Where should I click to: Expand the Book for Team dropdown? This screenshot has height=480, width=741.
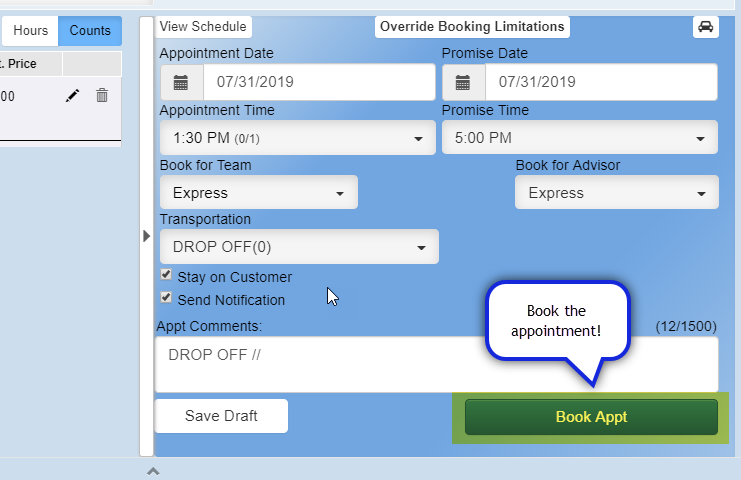point(258,193)
